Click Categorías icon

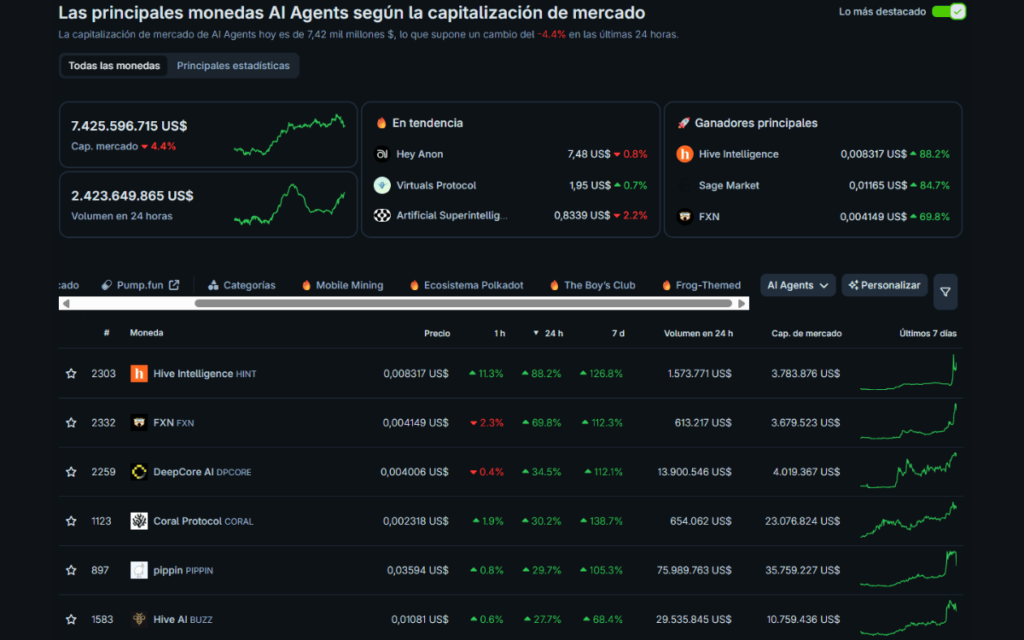(213, 285)
